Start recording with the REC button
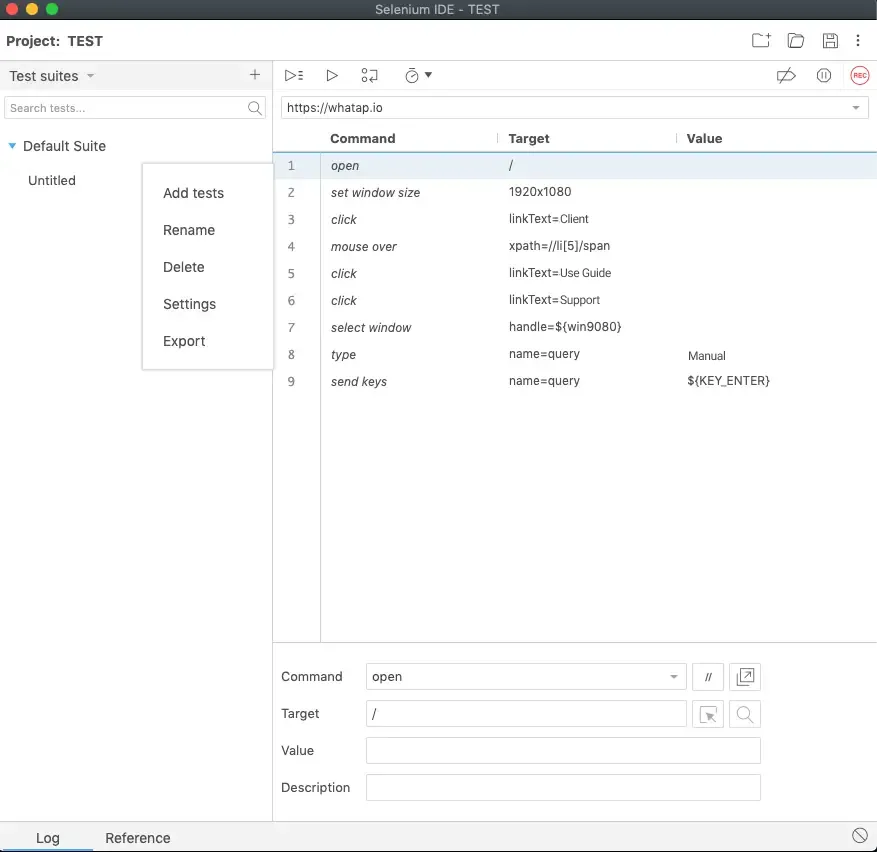877x852 pixels. (x=860, y=75)
